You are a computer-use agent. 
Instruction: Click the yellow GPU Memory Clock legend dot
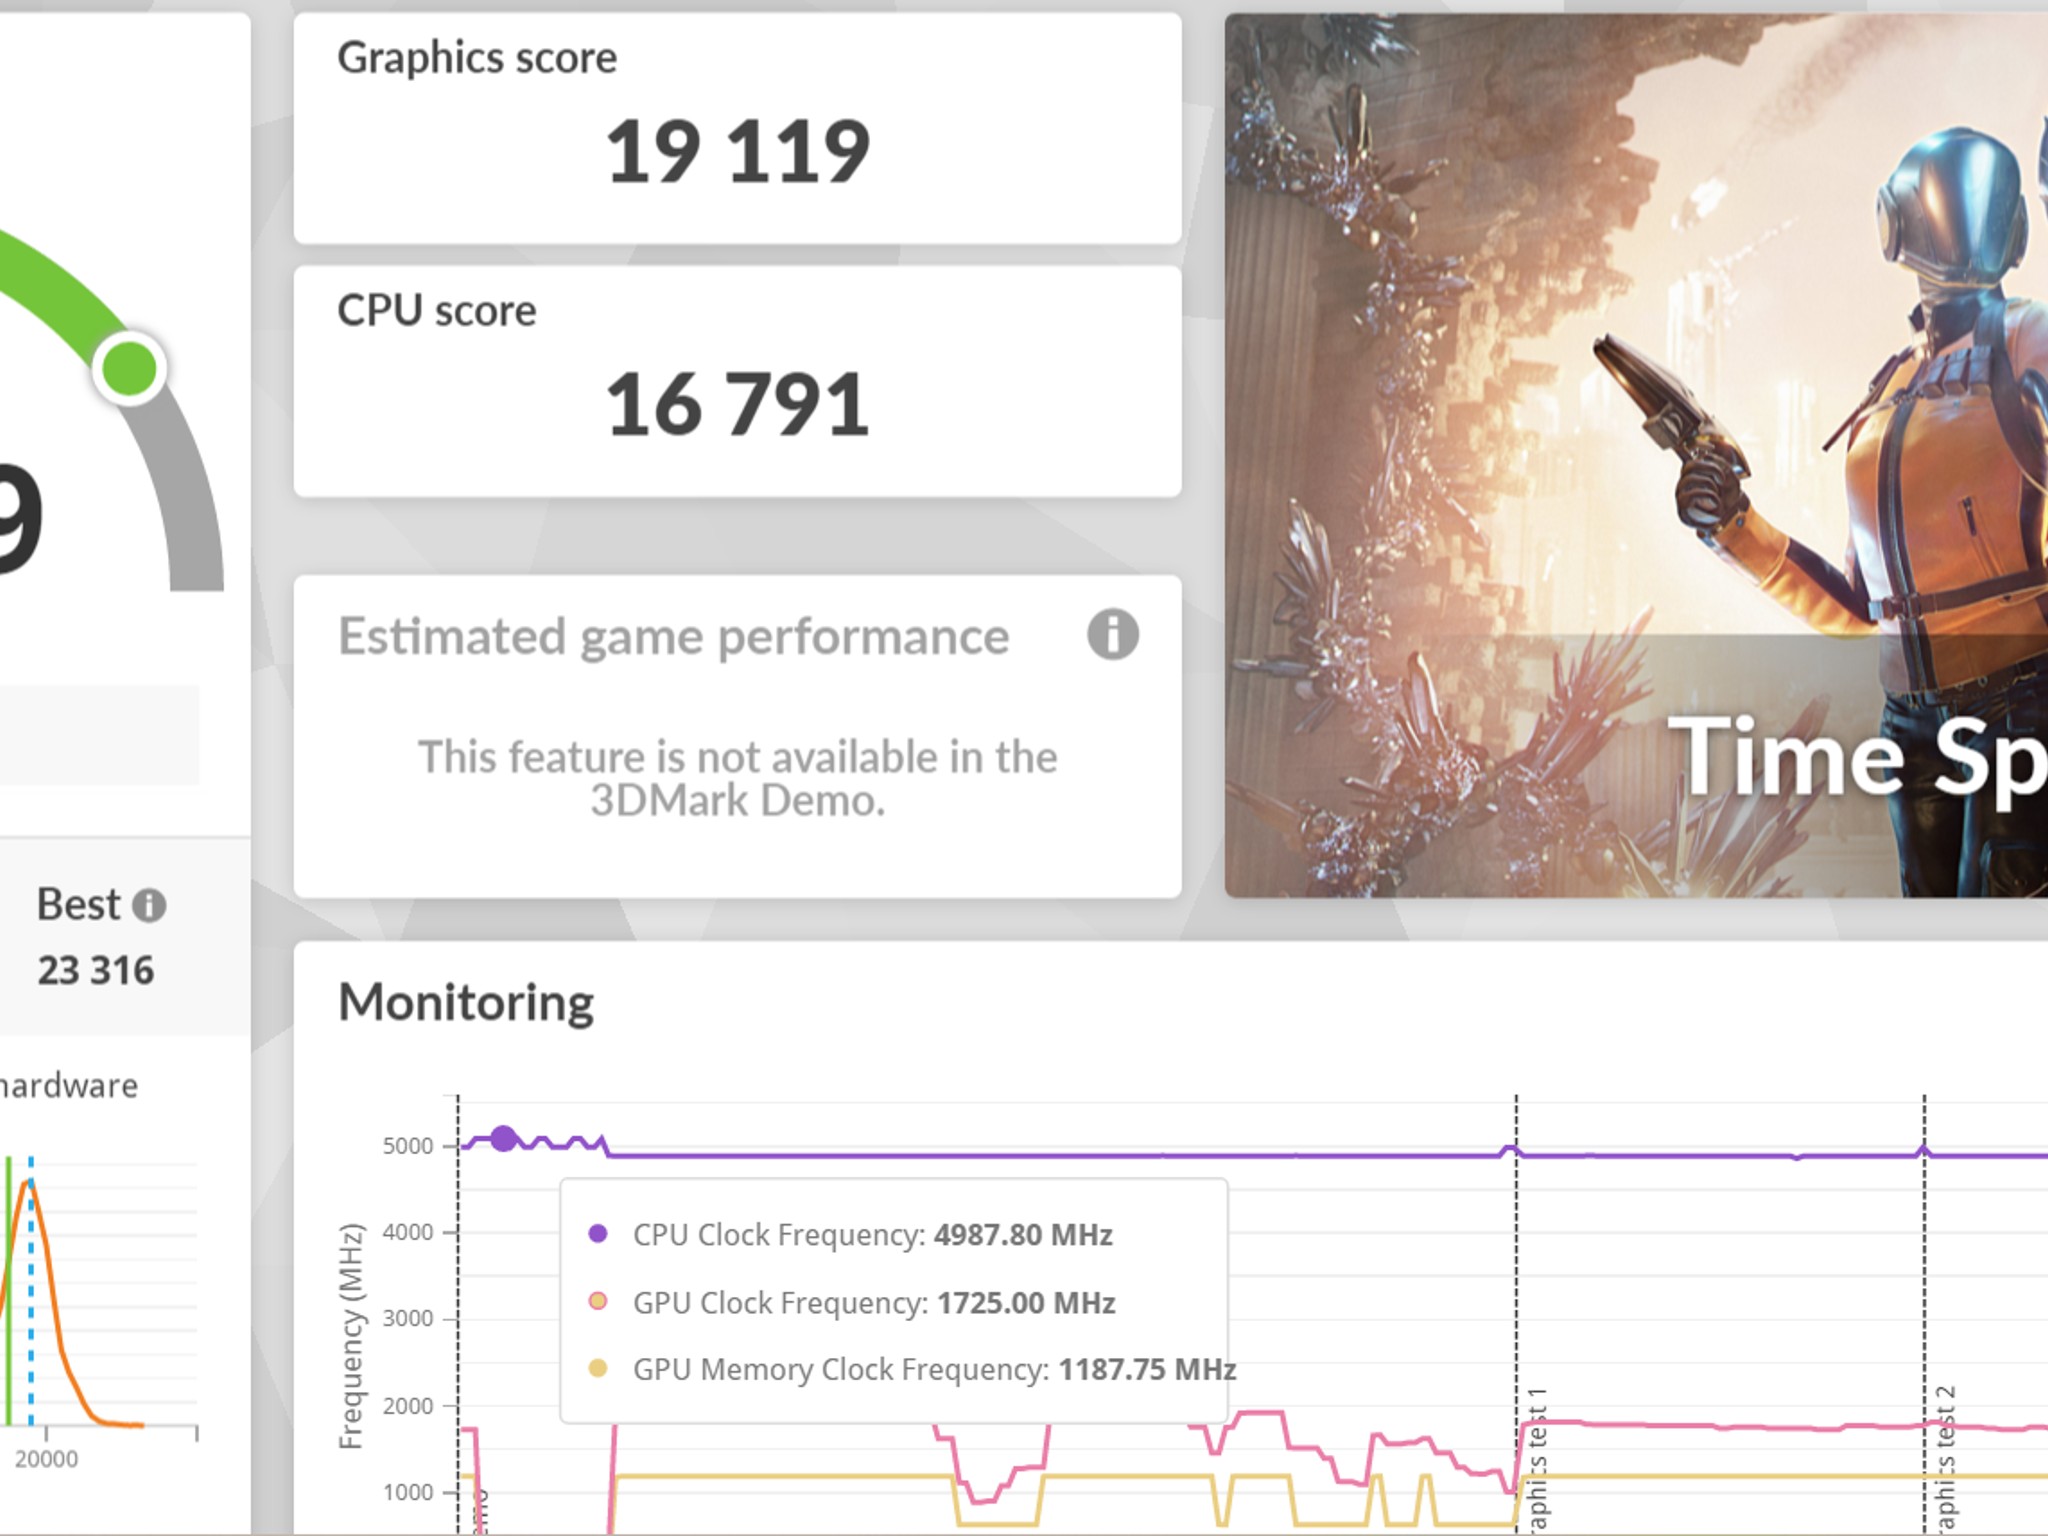(598, 1368)
